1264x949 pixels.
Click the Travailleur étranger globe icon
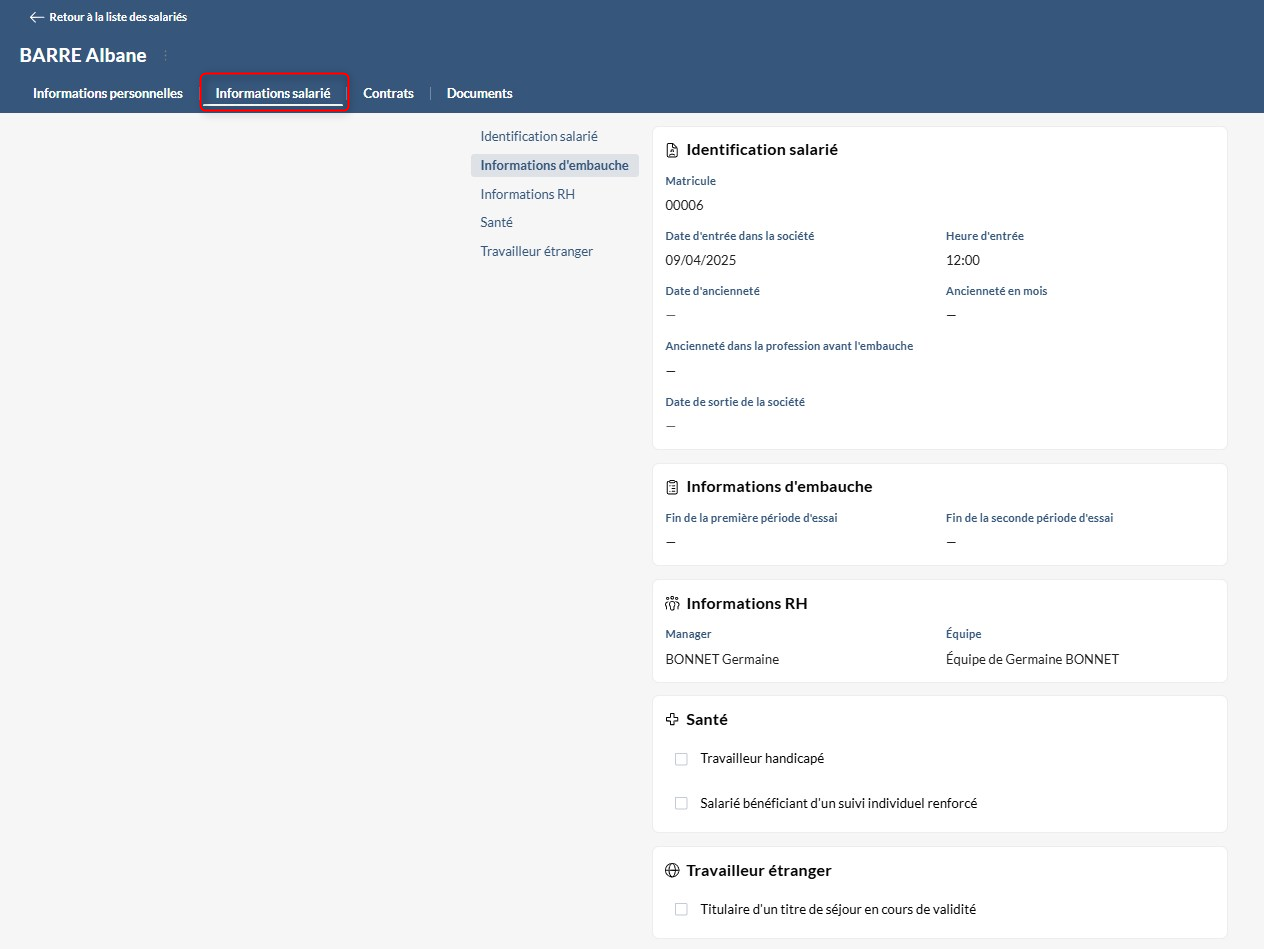672,871
